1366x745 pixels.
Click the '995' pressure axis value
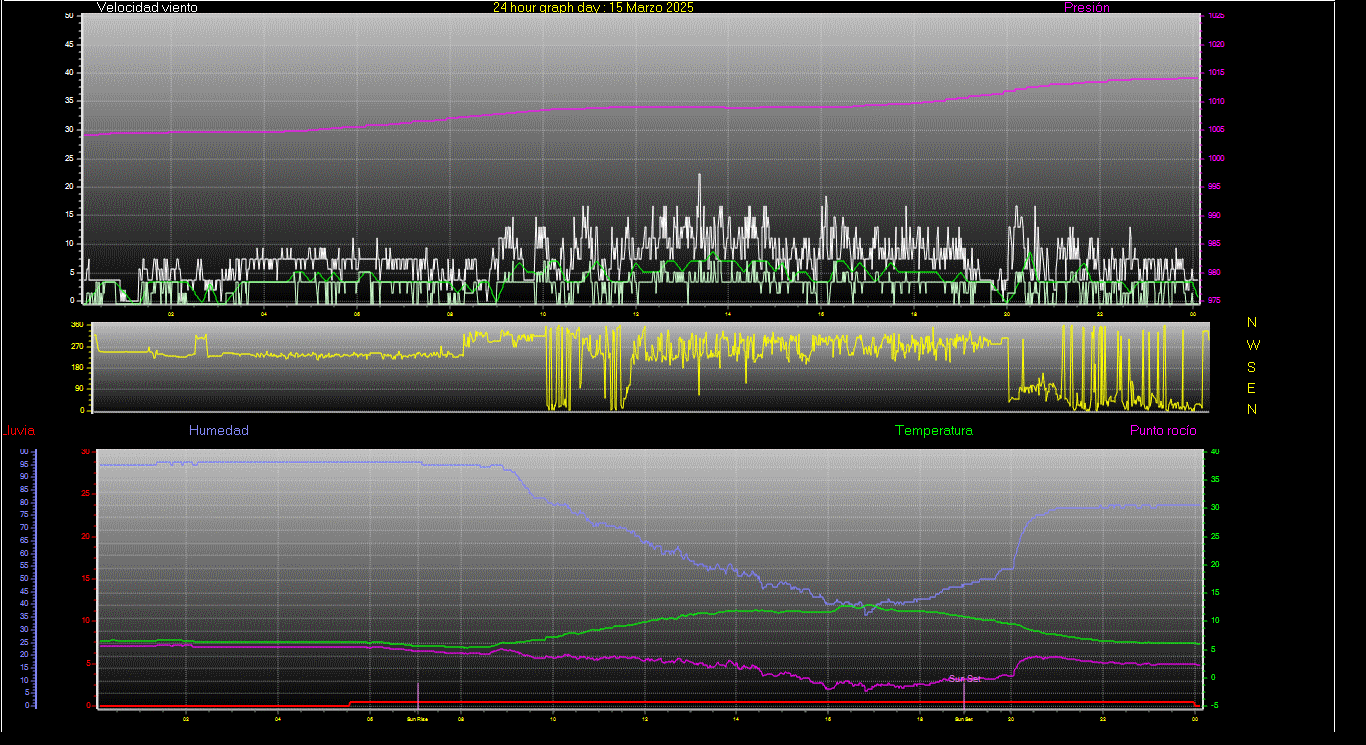(1214, 187)
